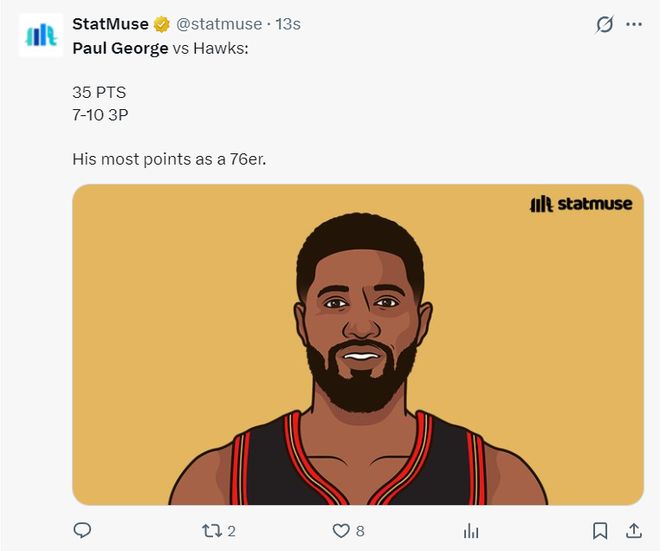Click the "35 PTS" stat line
Viewport: 660px width, 551px height.
point(99,92)
